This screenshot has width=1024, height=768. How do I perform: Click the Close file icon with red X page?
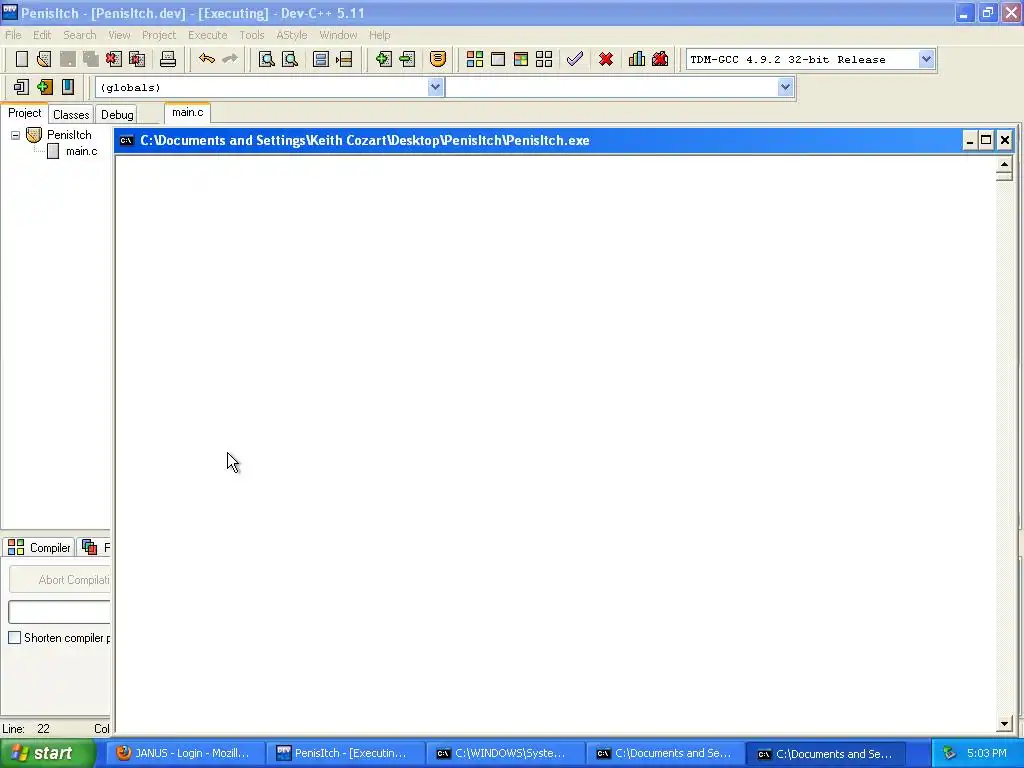[114, 59]
